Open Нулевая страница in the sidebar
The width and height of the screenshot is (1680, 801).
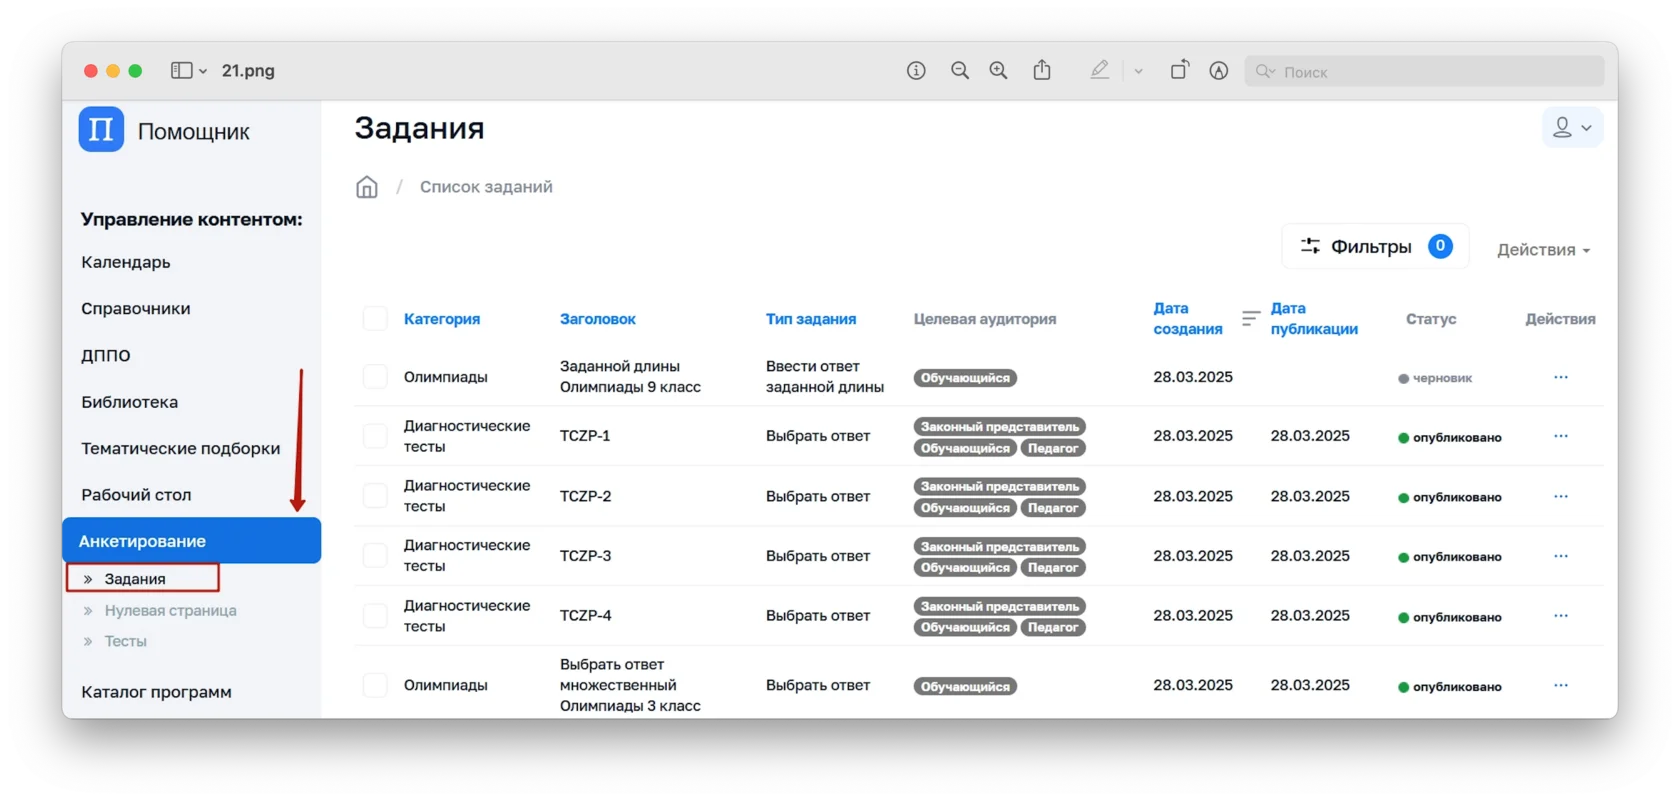point(170,611)
